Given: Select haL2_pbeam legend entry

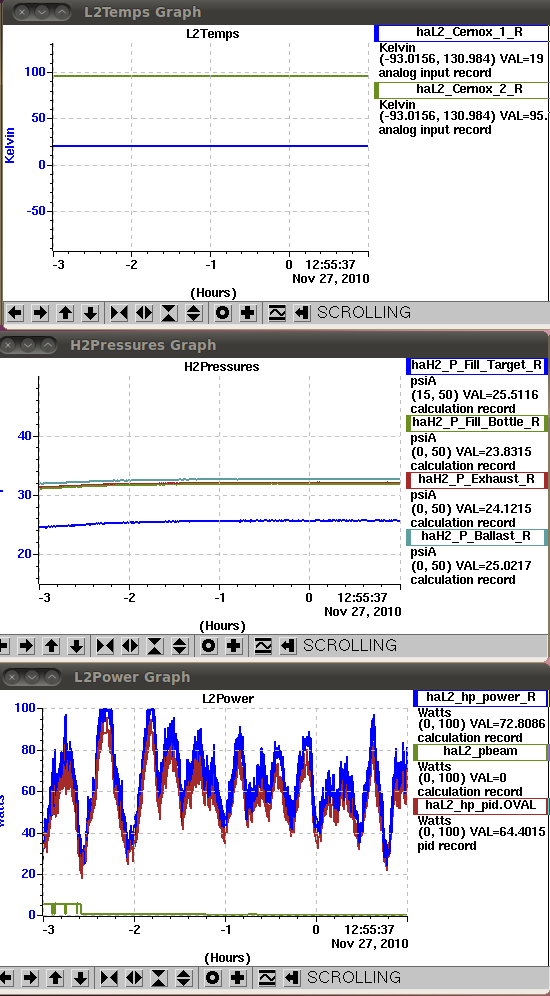Looking at the screenshot, I should pos(480,751).
